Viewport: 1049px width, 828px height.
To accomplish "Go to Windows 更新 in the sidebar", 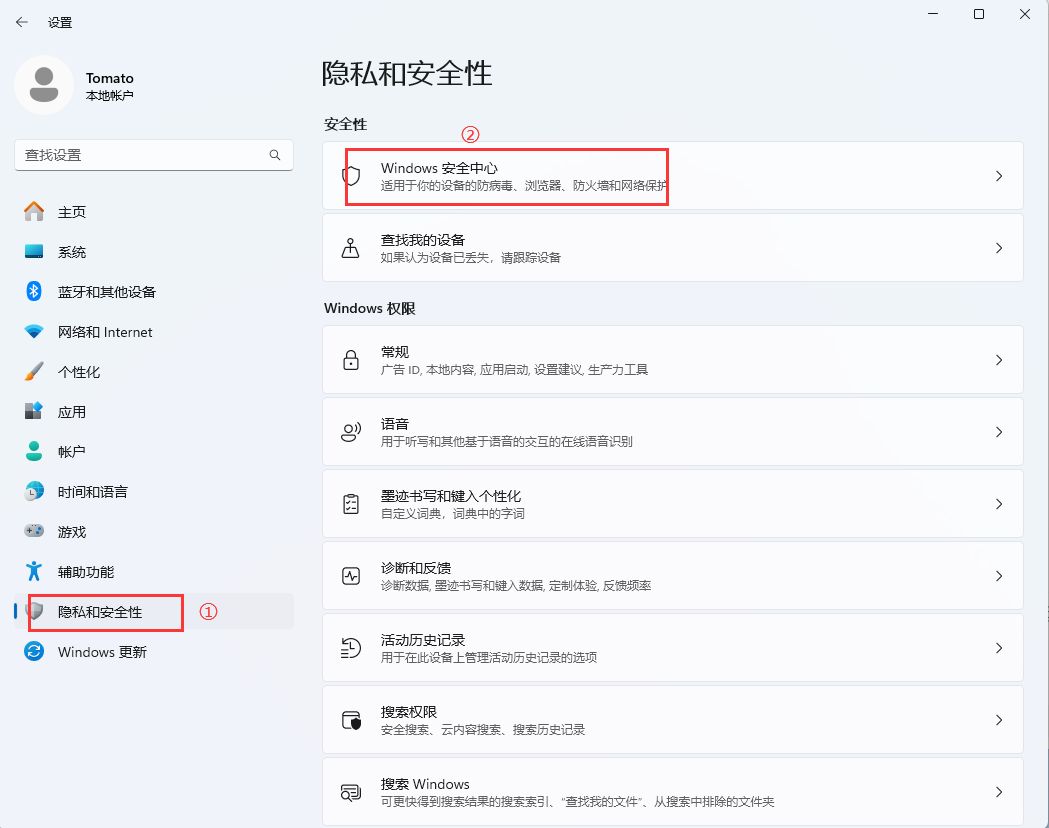I will point(102,652).
